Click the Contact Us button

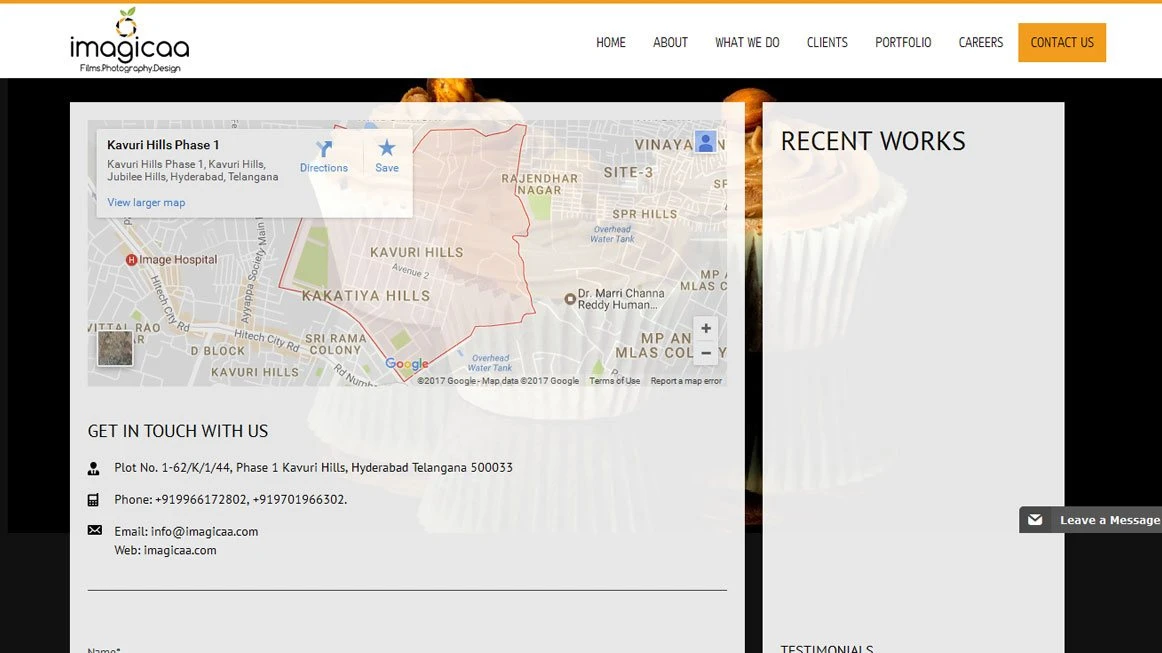point(1061,43)
